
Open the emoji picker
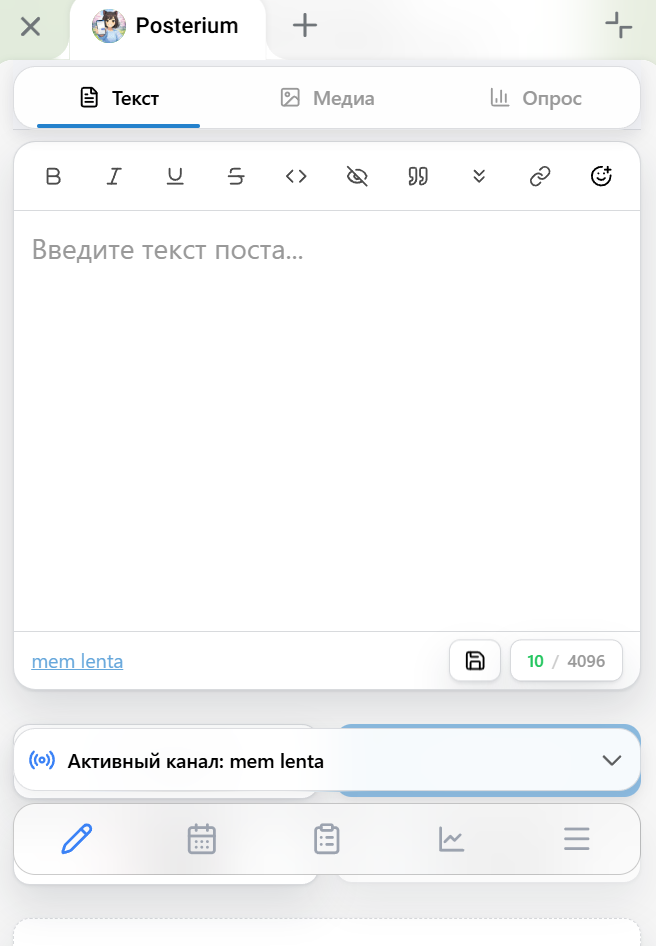tap(601, 176)
